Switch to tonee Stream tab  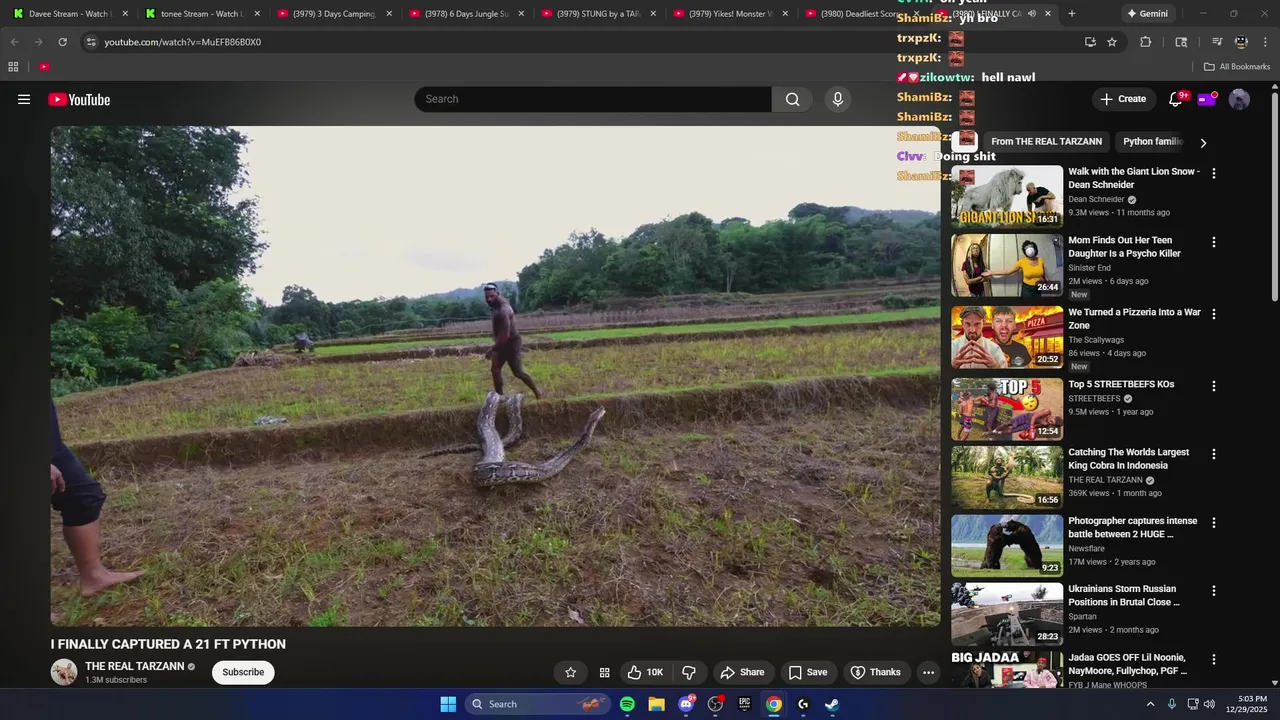pos(200,14)
